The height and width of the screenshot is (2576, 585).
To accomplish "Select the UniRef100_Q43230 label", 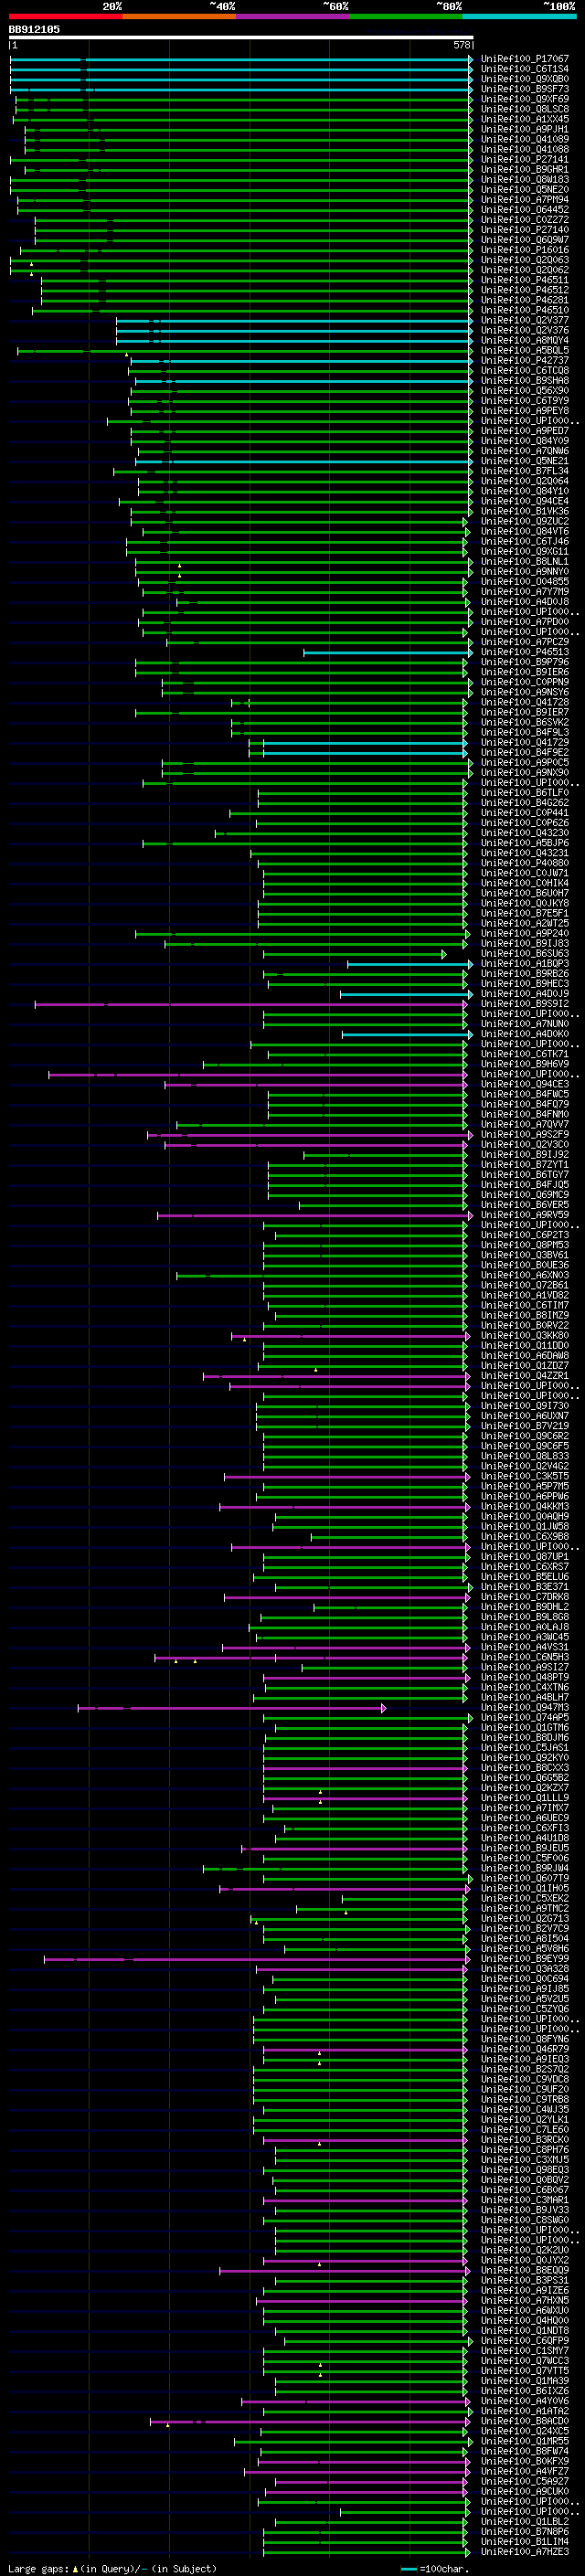I will pyautogui.click(x=525, y=833).
